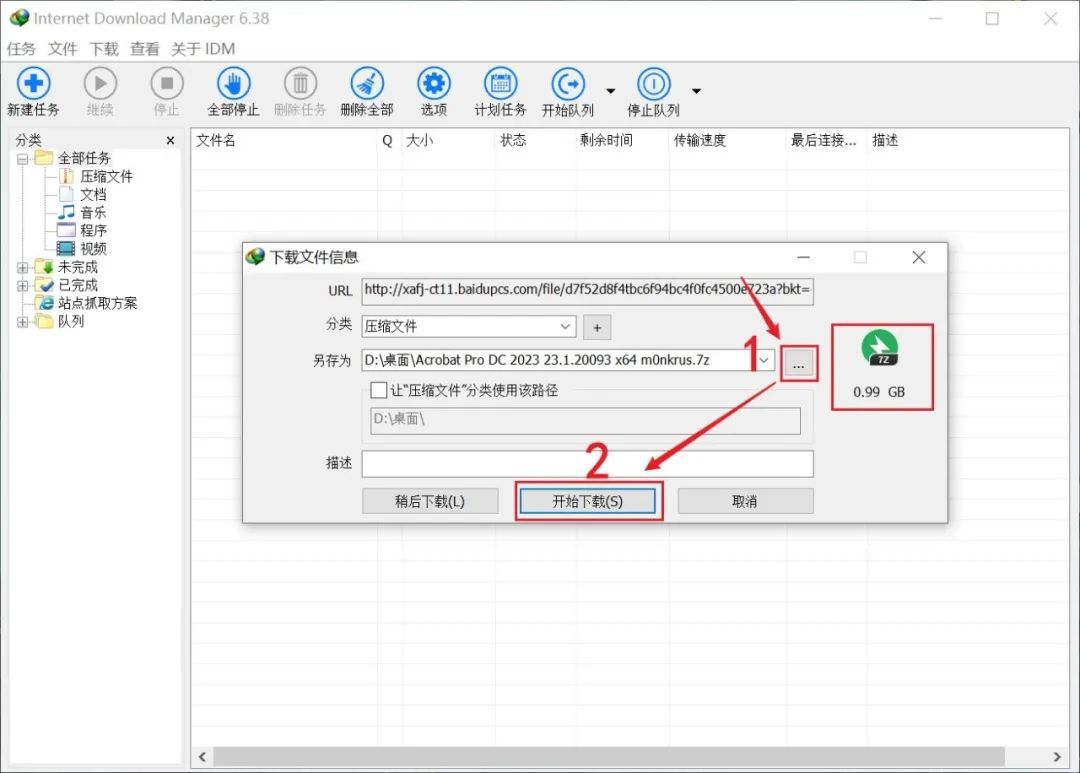Click the horizontal scrollbar right arrow

click(1057, 756)
